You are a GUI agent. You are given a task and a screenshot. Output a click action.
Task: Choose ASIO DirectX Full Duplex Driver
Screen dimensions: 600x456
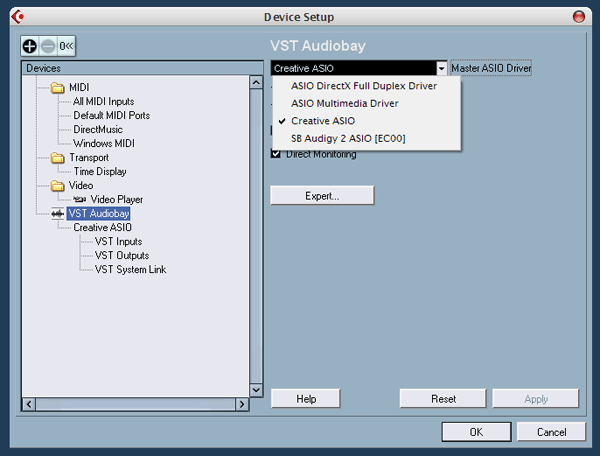[x=363, y=86]
